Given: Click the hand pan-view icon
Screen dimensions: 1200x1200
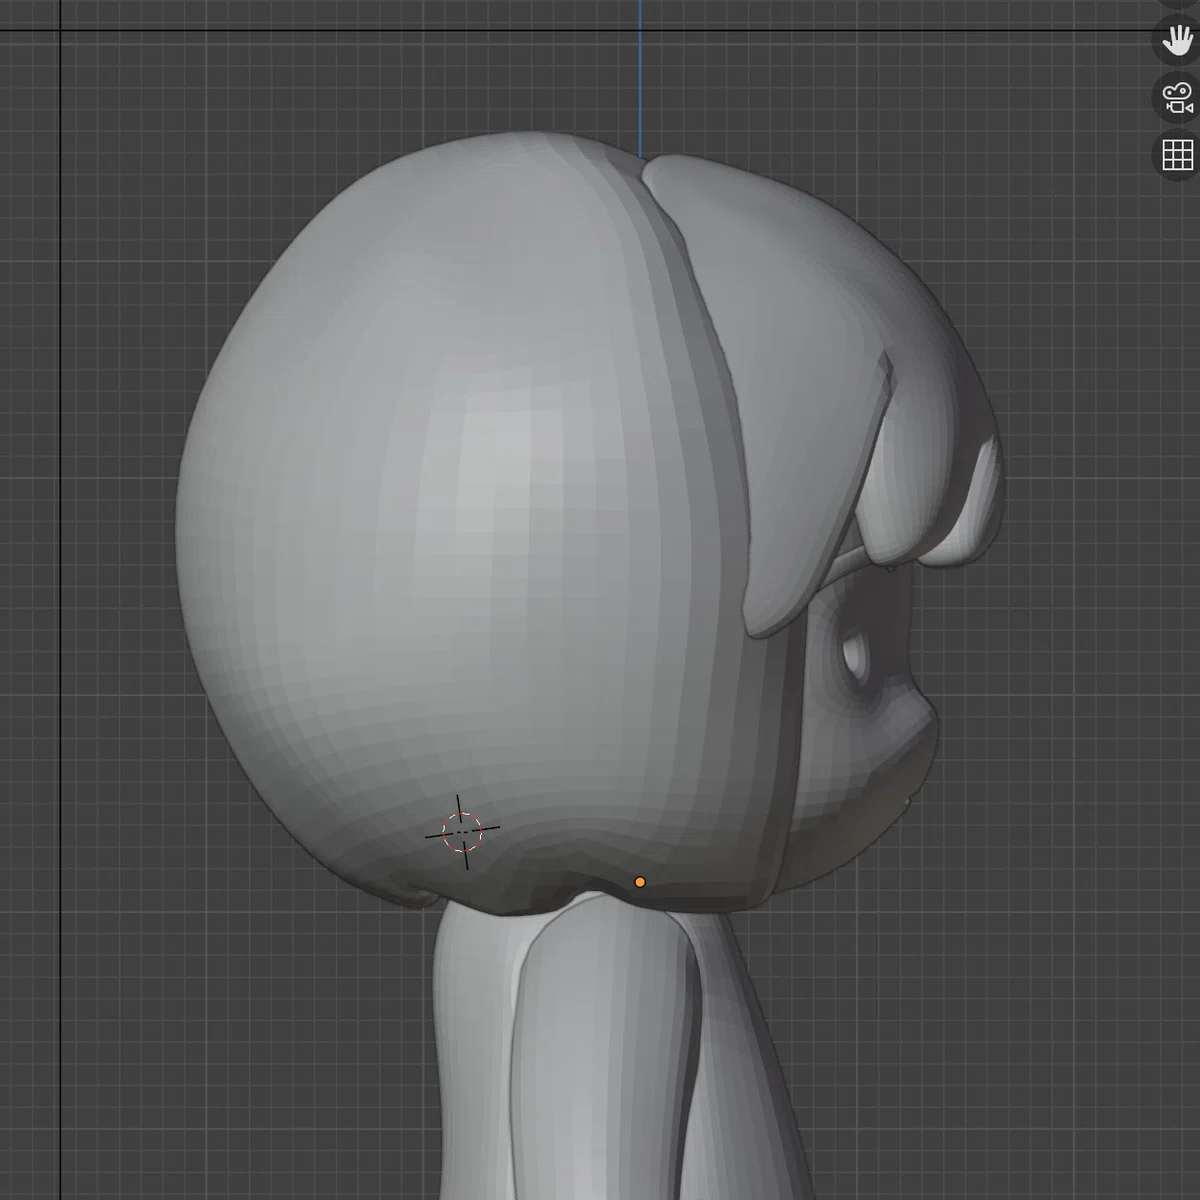Looking at the screenshot, I should tap(1178, 40).
